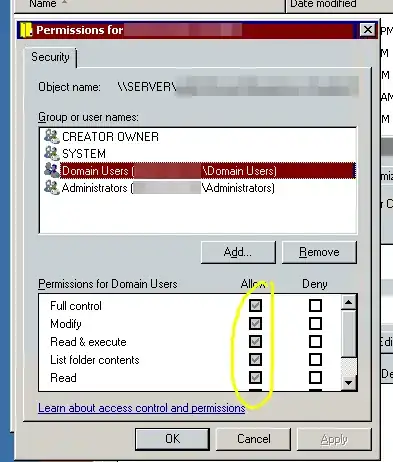Click permissions list scroll down arrow

coord(349,382)
